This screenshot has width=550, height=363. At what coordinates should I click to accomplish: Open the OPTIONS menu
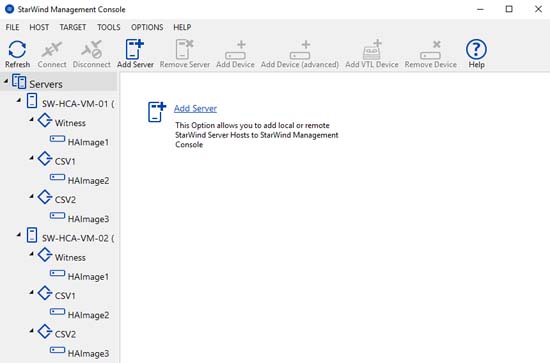tap(147, 27)
